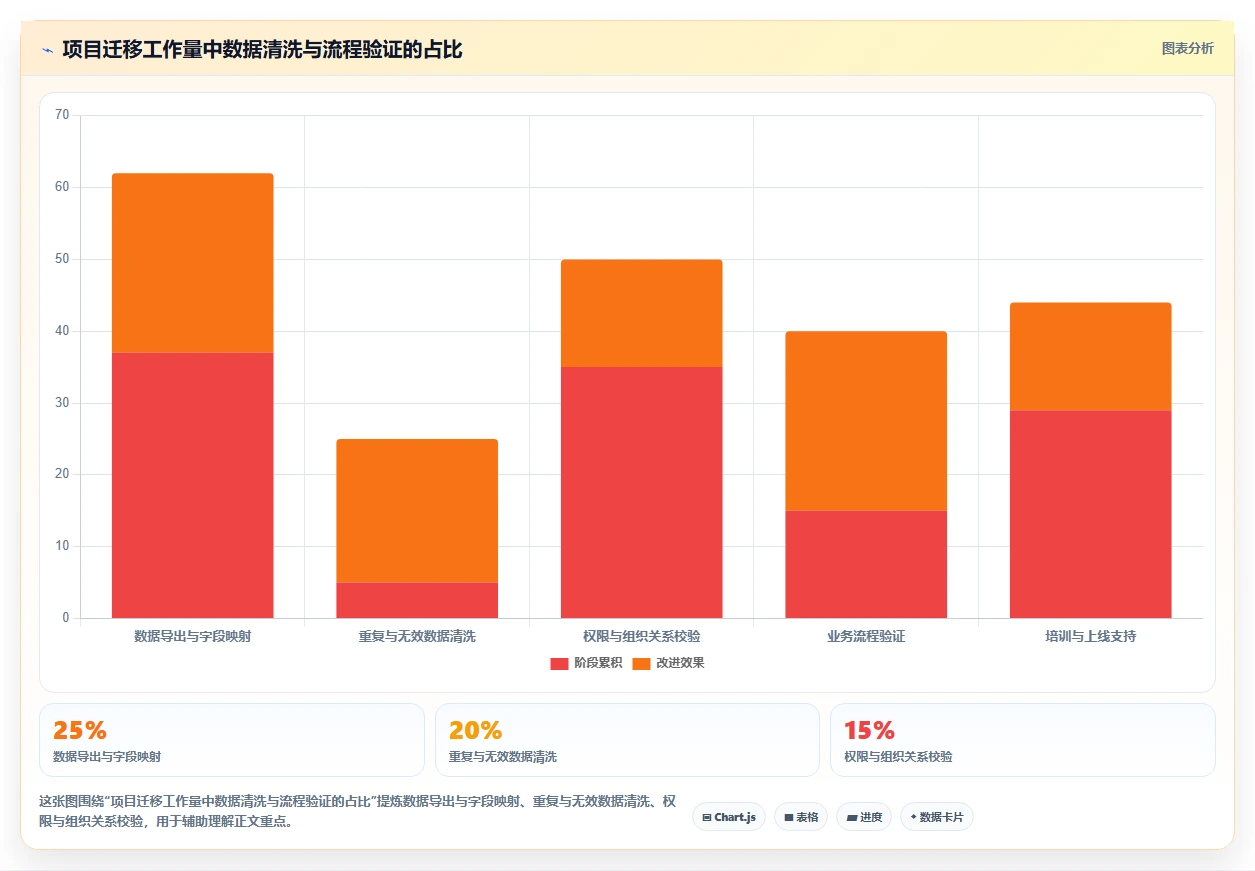Viewport: 1255px width, 871px height.
Task: Click the red bar for 数据导出与字段映射
Action: [192, 485]
